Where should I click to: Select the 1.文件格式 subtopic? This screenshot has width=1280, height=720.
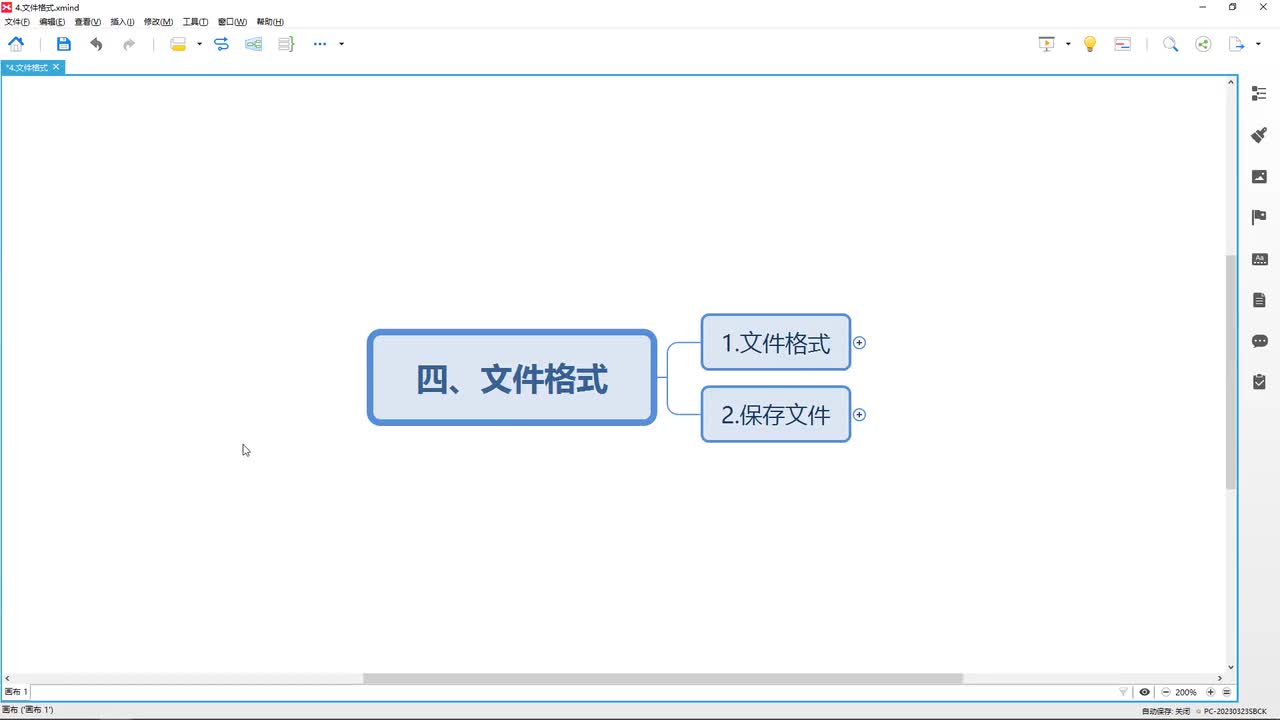point(776,343)
